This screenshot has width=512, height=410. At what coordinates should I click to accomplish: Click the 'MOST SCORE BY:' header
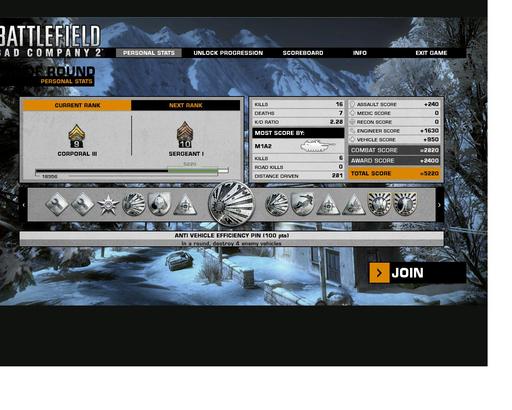(298, 133)
